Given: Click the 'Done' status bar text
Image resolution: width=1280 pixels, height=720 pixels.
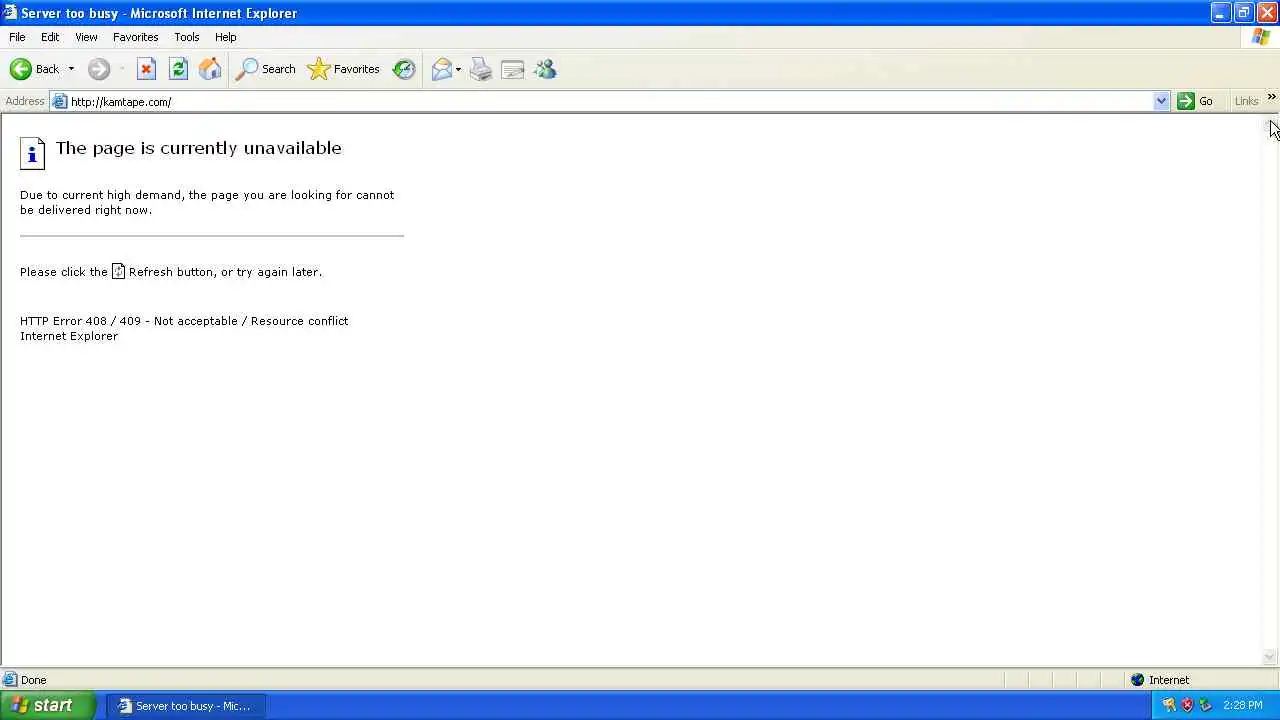Looking at the screenshot, I should click(x=34, y=680).
